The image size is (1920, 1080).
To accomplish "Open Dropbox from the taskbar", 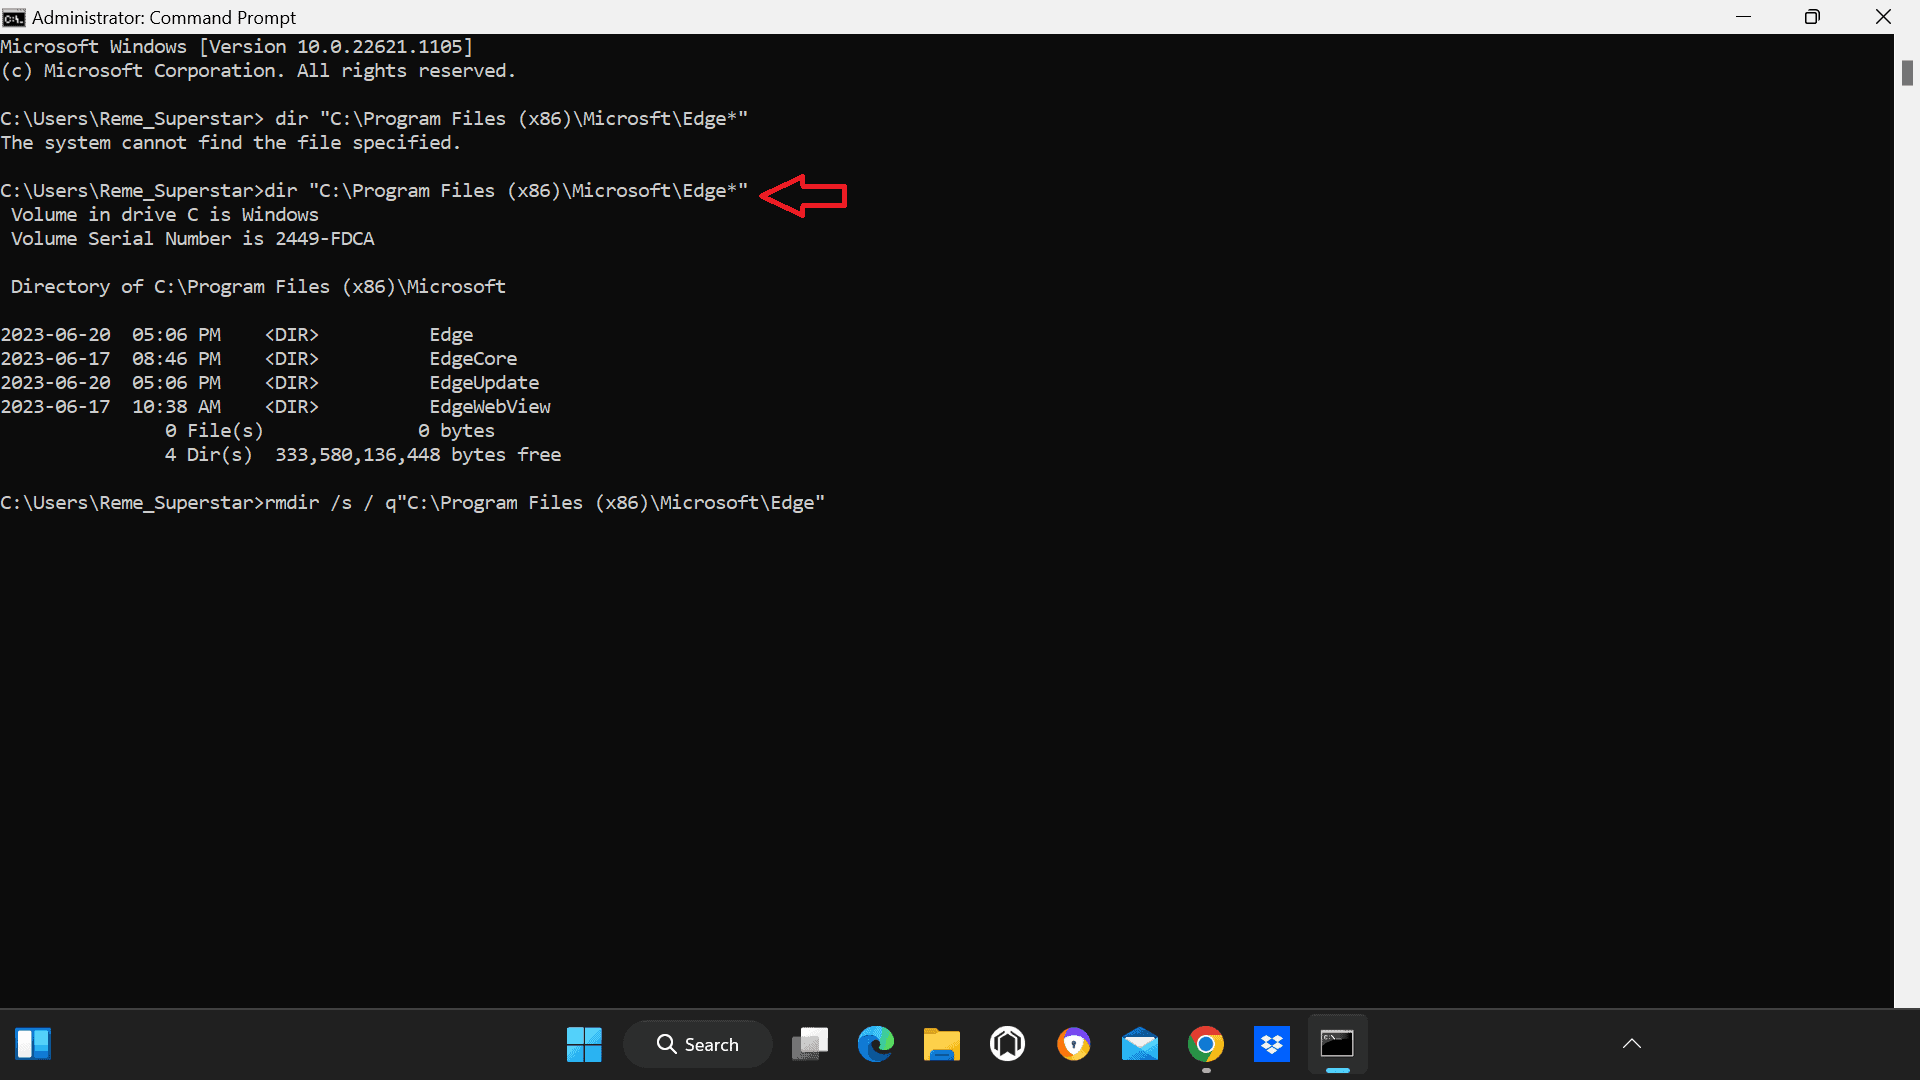I will (1272, 1044).
